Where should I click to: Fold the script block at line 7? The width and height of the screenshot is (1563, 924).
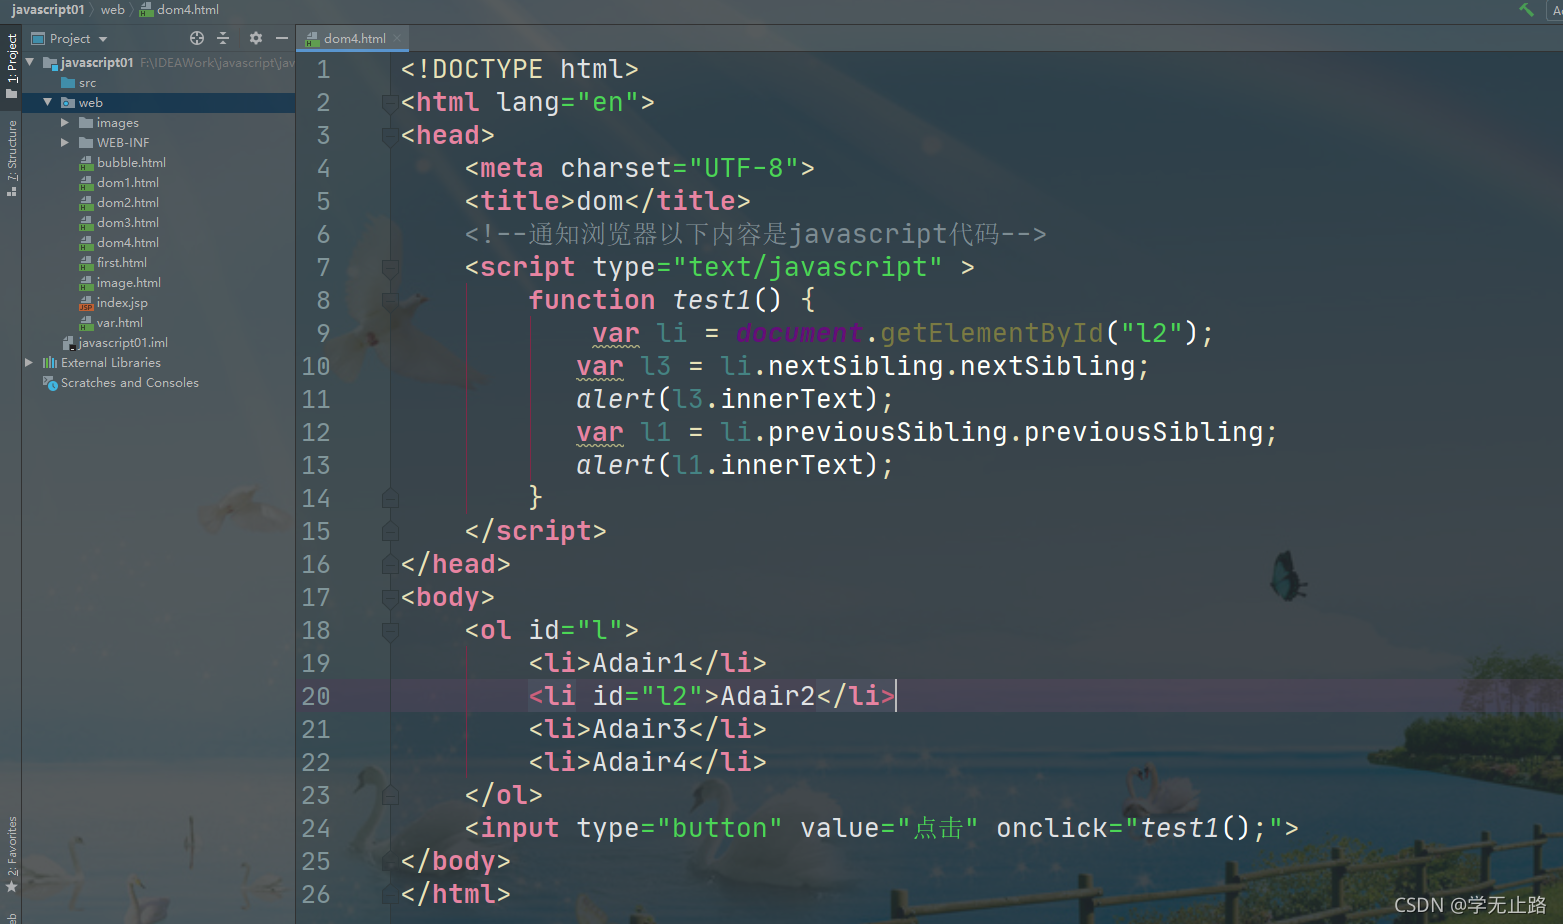[x=390, y=267]
